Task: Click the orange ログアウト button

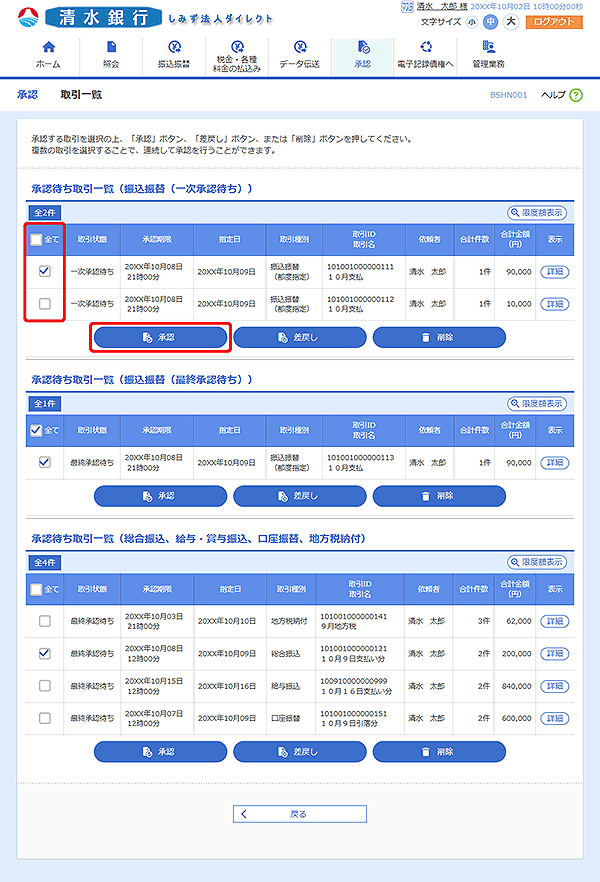Action: pyautogui.click(x=553, y=21)
